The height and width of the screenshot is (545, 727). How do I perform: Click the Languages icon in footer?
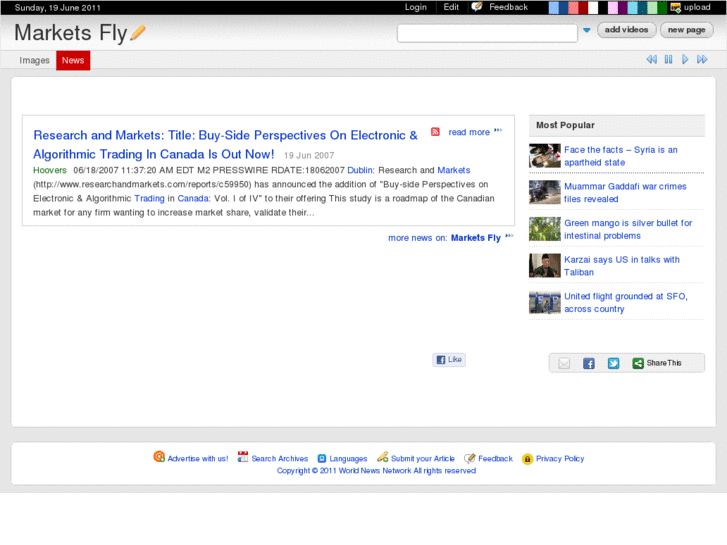tap(322, 458)
